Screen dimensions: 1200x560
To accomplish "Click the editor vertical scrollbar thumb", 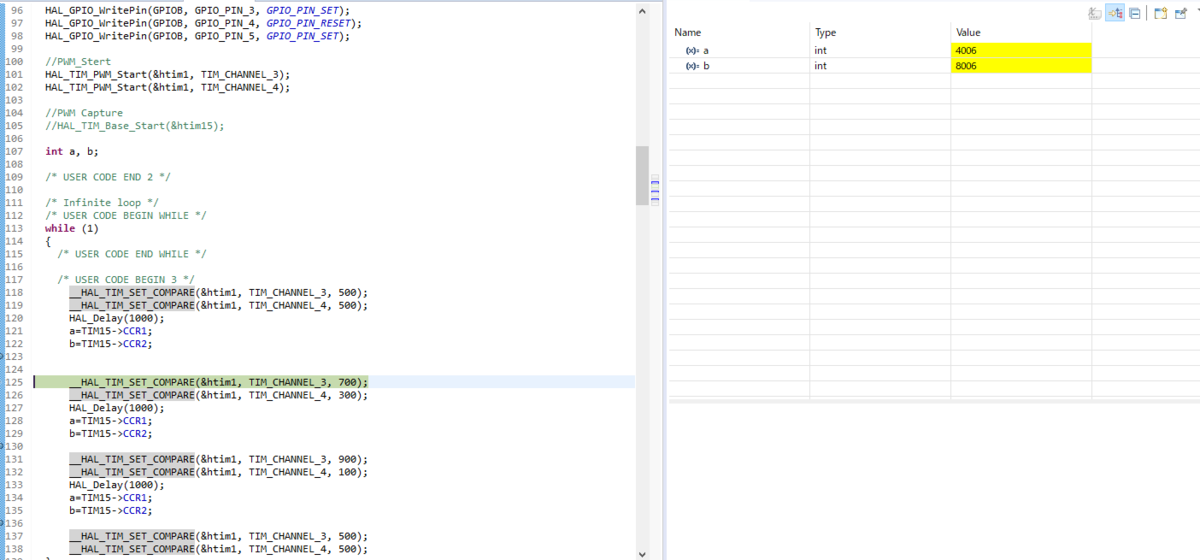I will coord(642,175).
